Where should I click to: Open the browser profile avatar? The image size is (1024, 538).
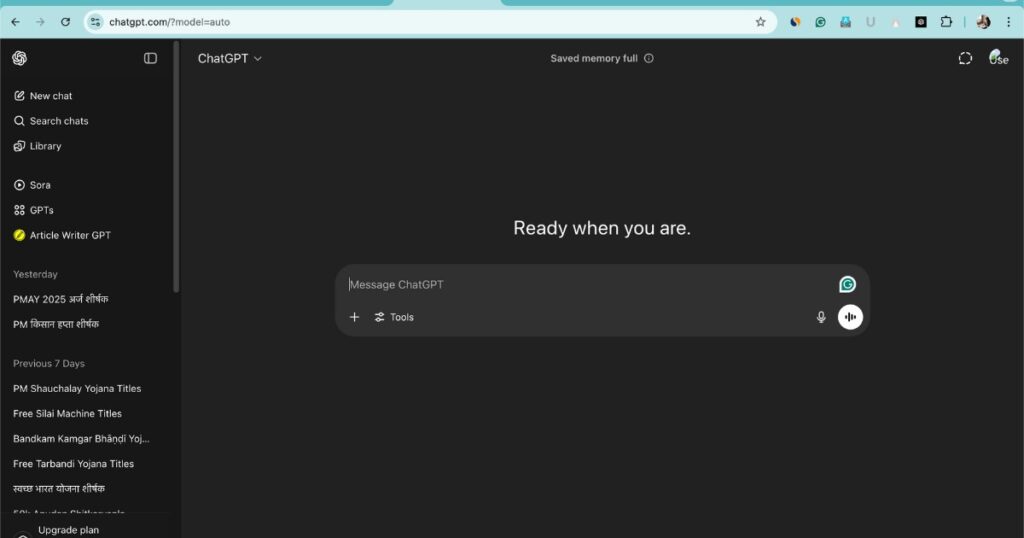click(984, 22)
